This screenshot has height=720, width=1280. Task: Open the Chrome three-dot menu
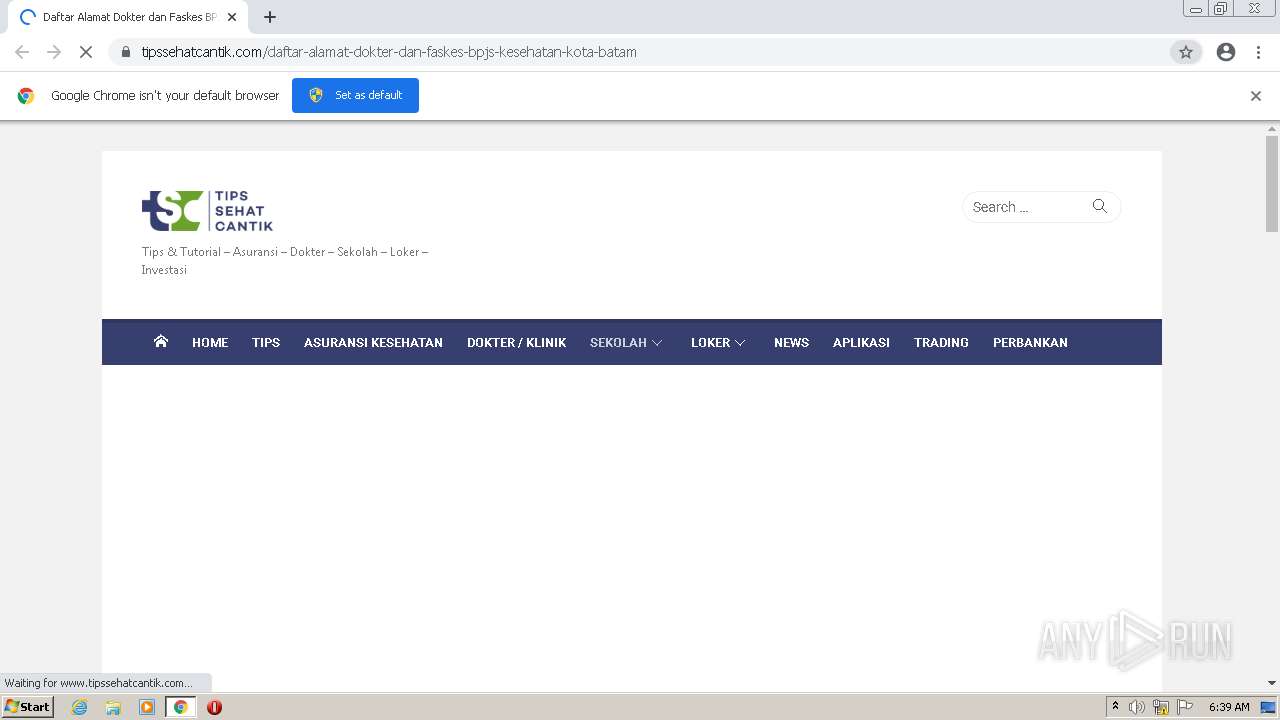pyautogui.click(x=1258, y=52)
